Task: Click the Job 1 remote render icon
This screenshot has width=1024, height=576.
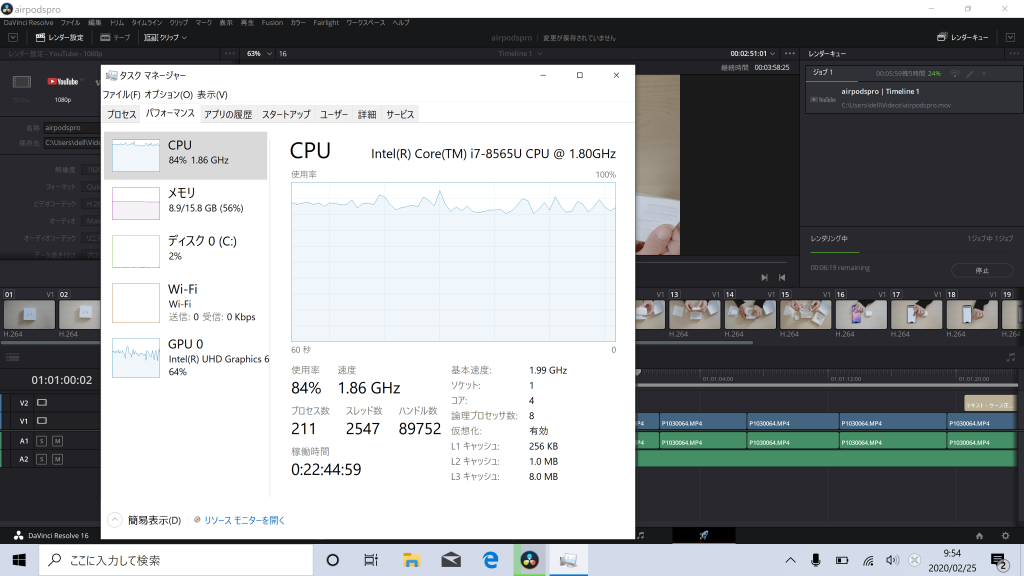Action: [x=955, y=74]
